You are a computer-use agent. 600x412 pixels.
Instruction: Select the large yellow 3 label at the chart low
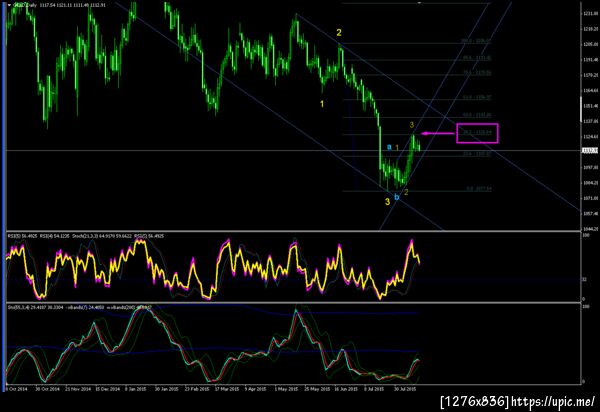pyautogui.click(x=388, y=202)
